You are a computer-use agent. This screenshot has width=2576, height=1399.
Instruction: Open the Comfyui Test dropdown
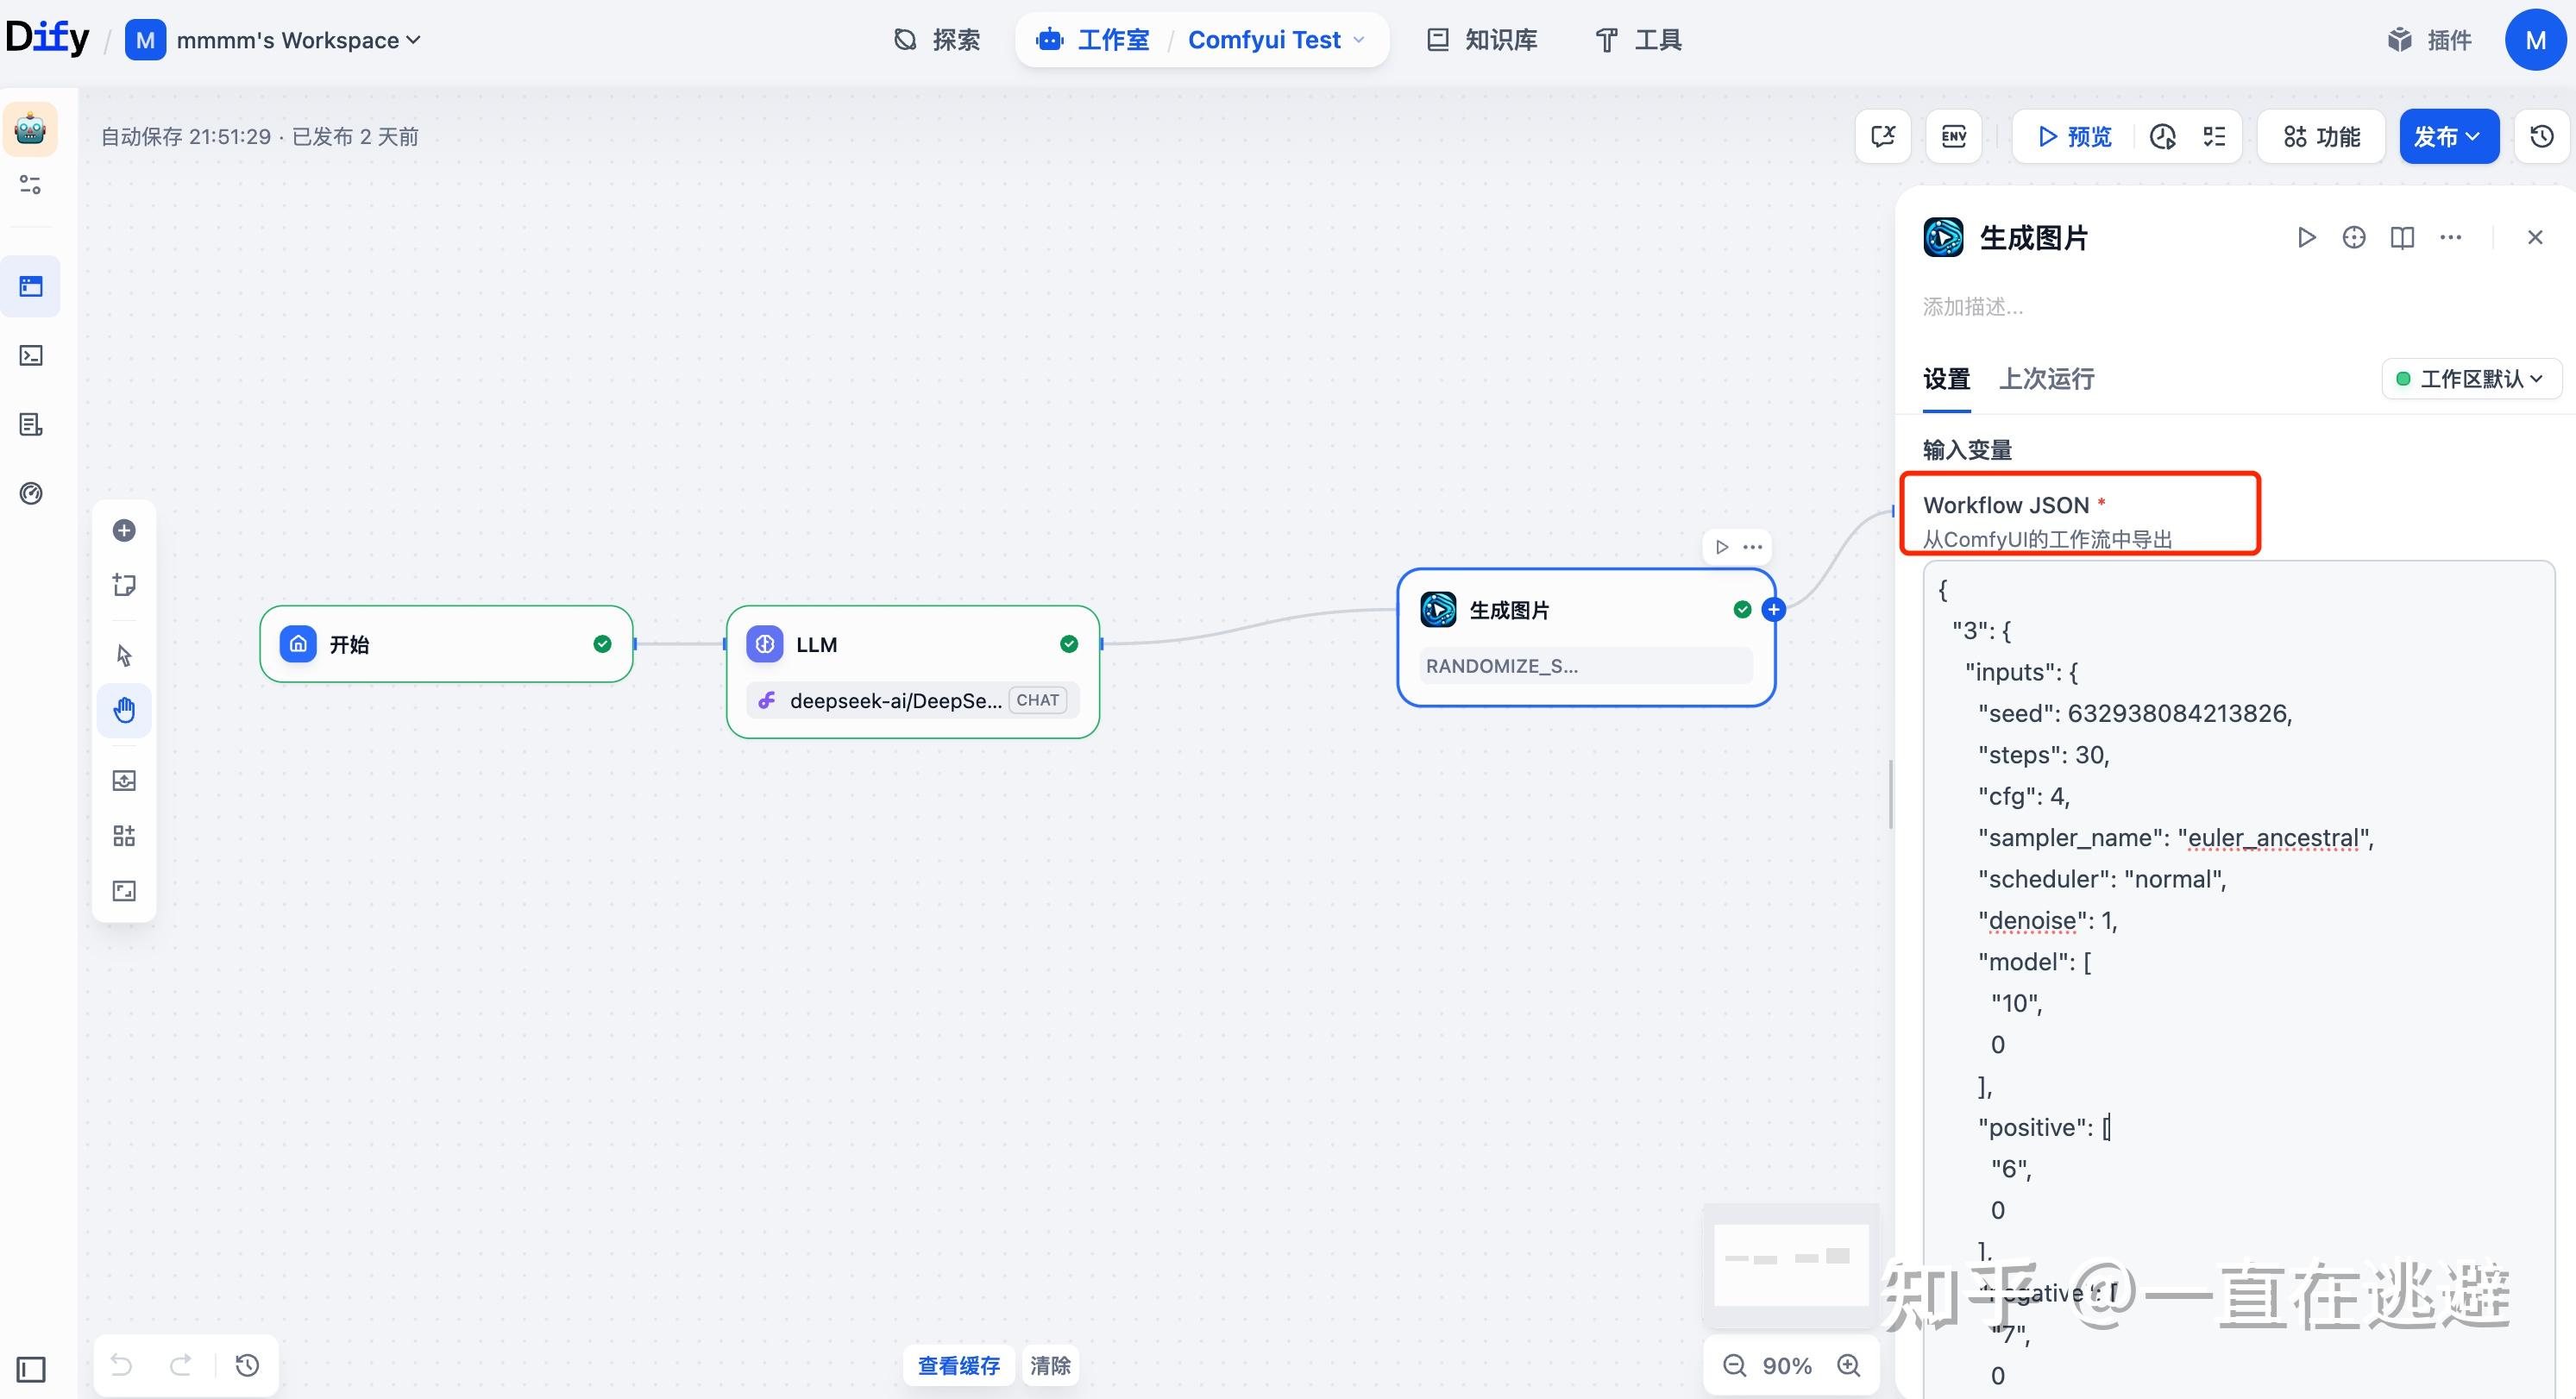pyautogui.click(x=1276, y=40)
